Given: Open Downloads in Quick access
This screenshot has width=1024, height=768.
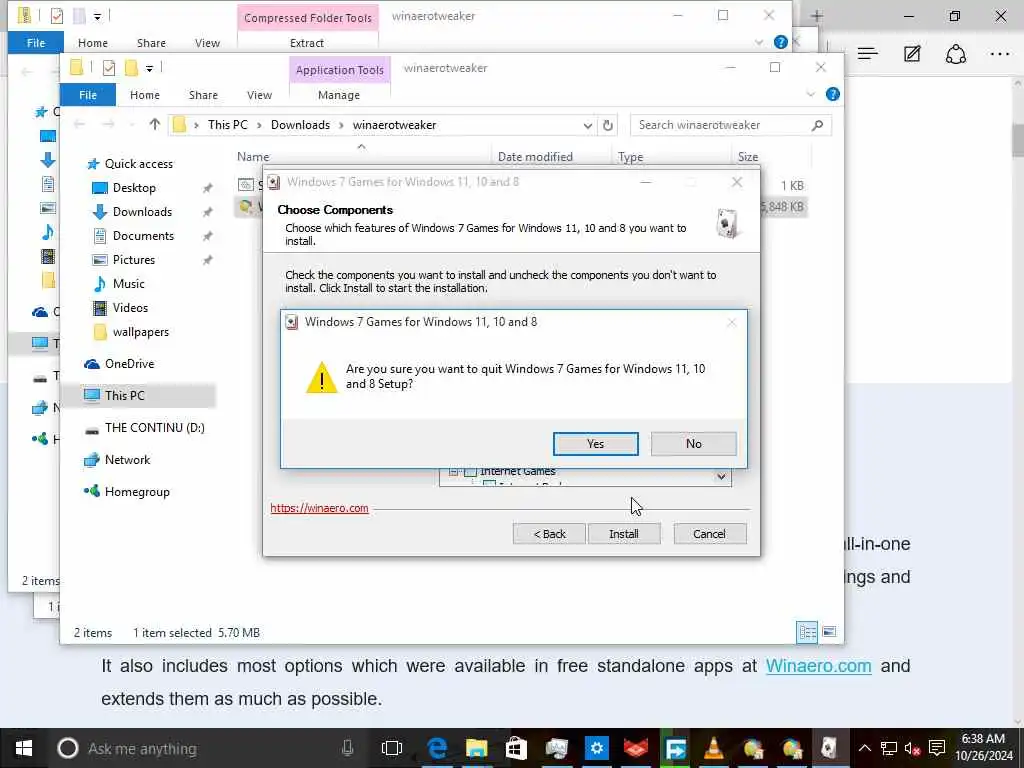Looking at the screenshot, I should [142, 212].
